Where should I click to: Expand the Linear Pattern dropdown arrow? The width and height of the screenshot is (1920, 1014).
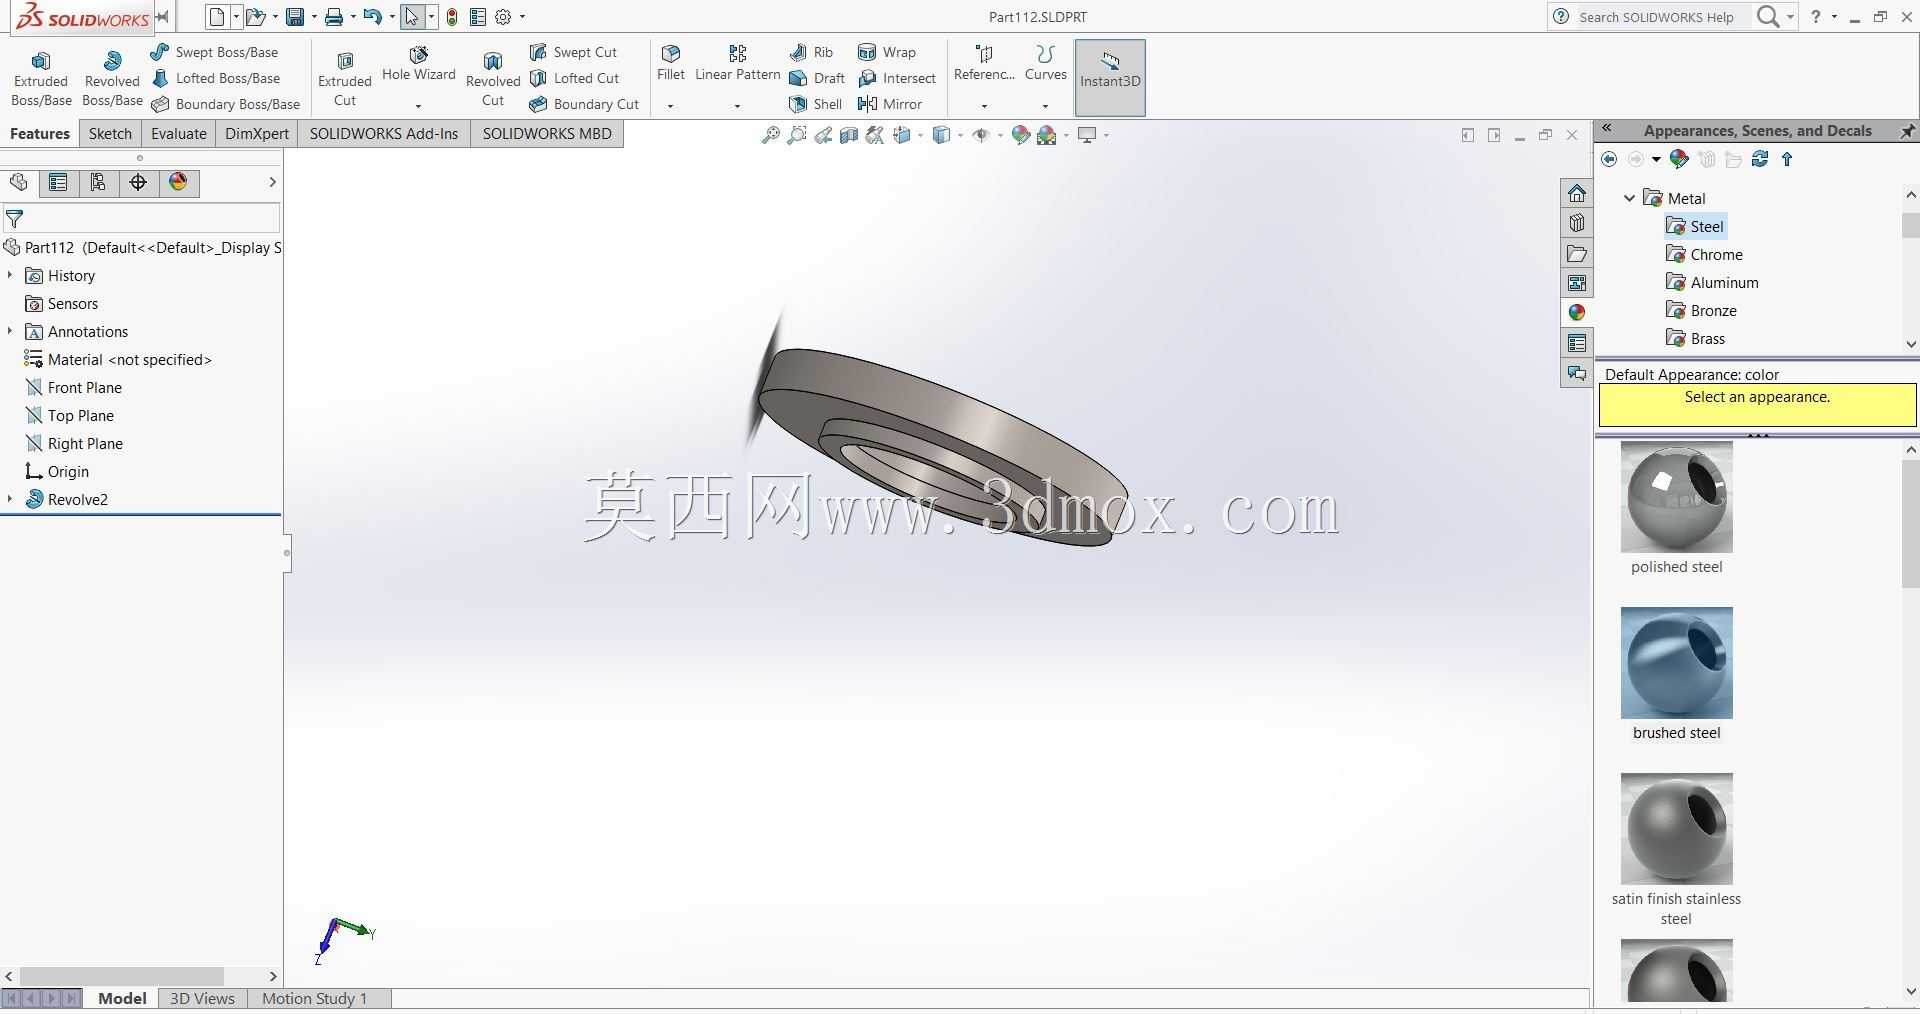[x=737, y=106]
